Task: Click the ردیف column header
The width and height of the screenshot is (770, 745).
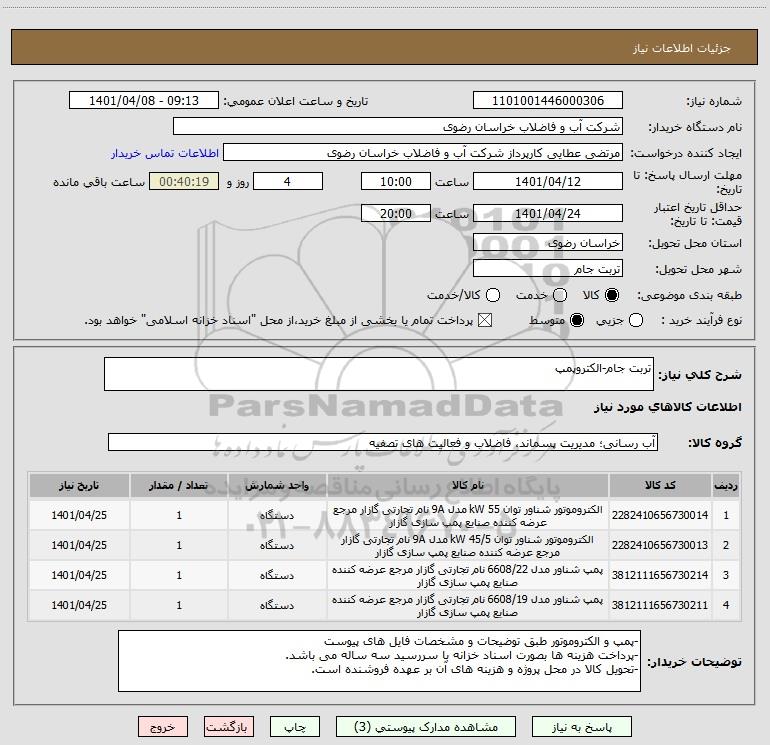Action: tap(726, 486)
